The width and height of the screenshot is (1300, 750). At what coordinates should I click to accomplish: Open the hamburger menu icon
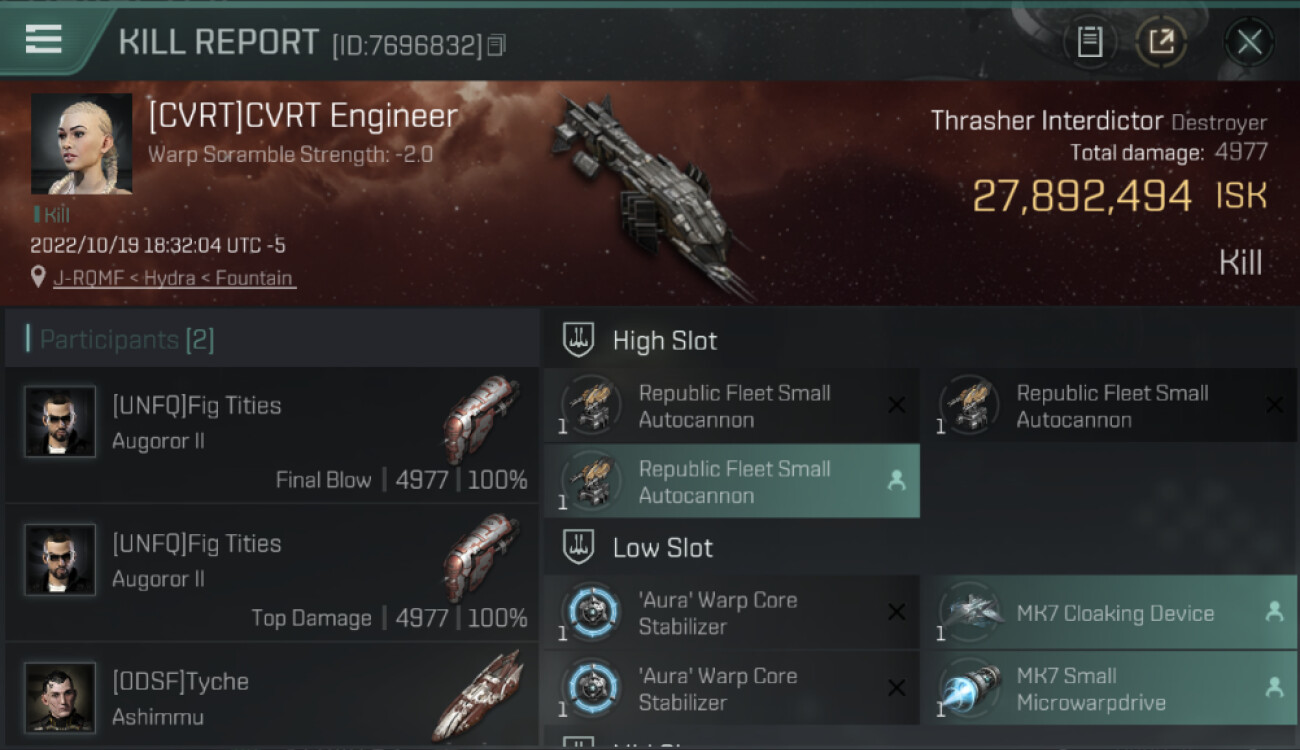click(43, 39)
